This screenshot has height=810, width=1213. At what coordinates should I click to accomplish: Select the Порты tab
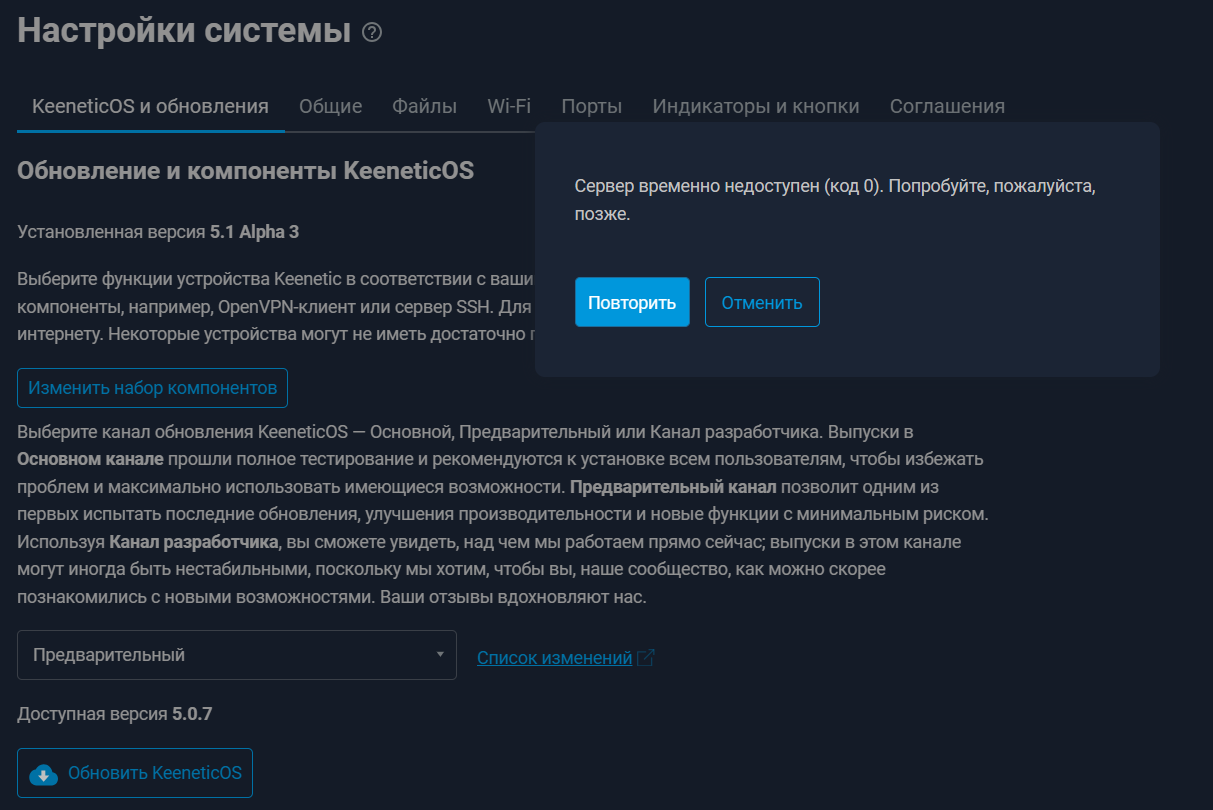[591, 106]
